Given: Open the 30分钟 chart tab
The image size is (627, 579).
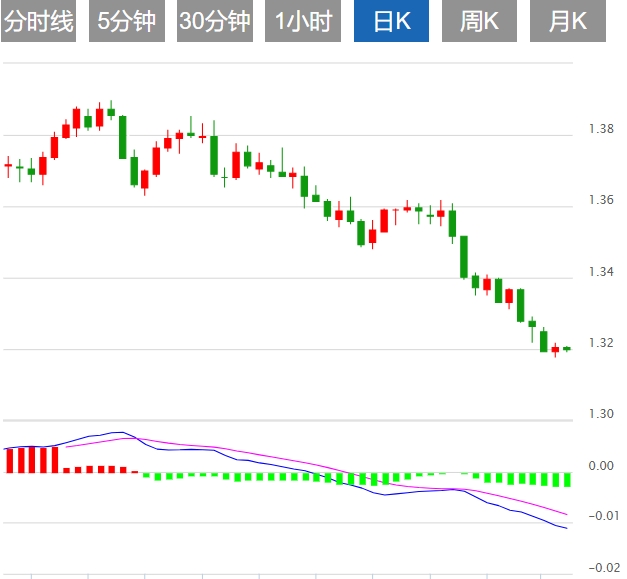Looking at the screenshot, I should (x=214, y=22).
